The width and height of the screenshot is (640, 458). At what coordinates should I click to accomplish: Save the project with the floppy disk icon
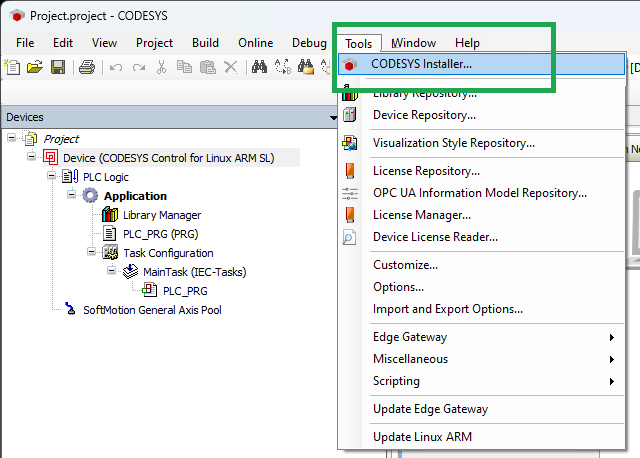pos(58,67)
